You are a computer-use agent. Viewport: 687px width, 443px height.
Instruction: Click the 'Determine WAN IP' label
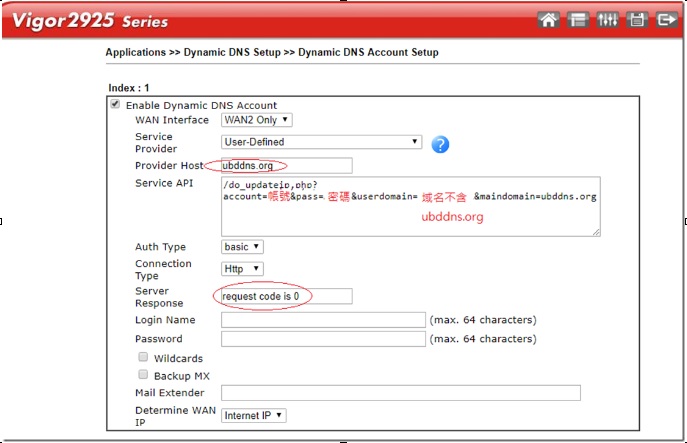[x=175, y=416]
